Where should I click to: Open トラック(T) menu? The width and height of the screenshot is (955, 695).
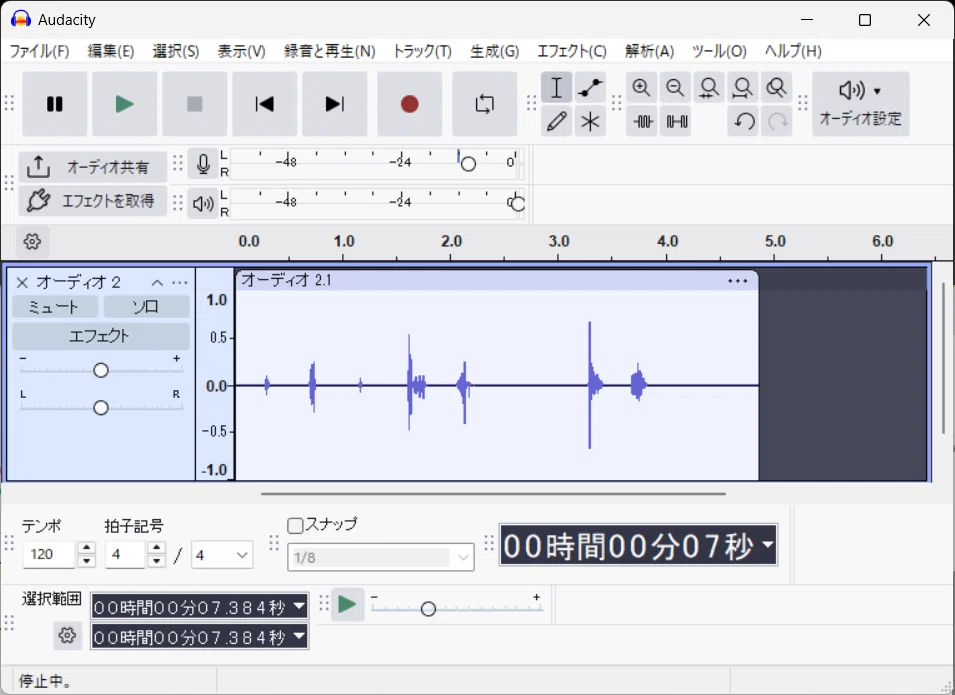click(422, 51)
